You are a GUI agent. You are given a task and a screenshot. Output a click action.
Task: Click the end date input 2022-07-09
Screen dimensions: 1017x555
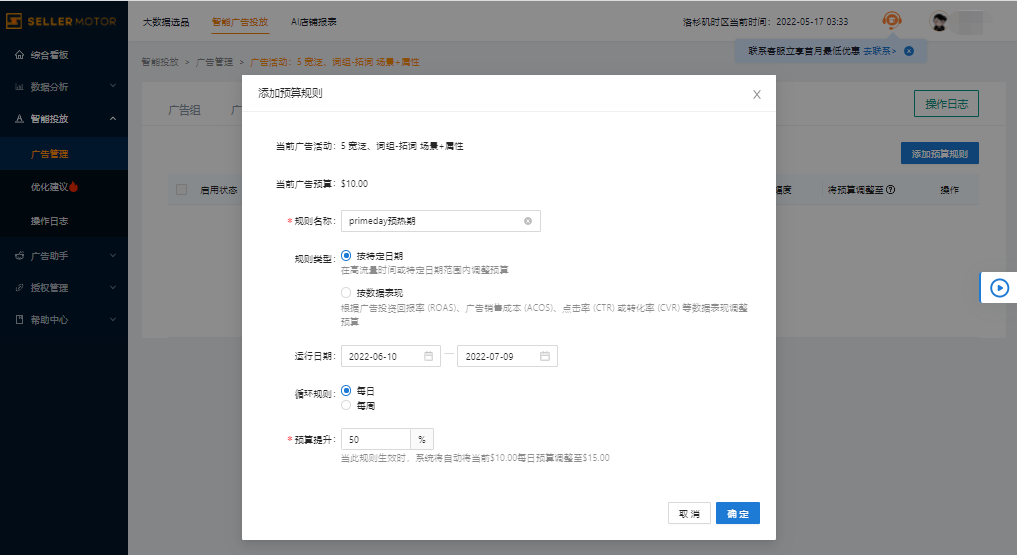(507, 356)
